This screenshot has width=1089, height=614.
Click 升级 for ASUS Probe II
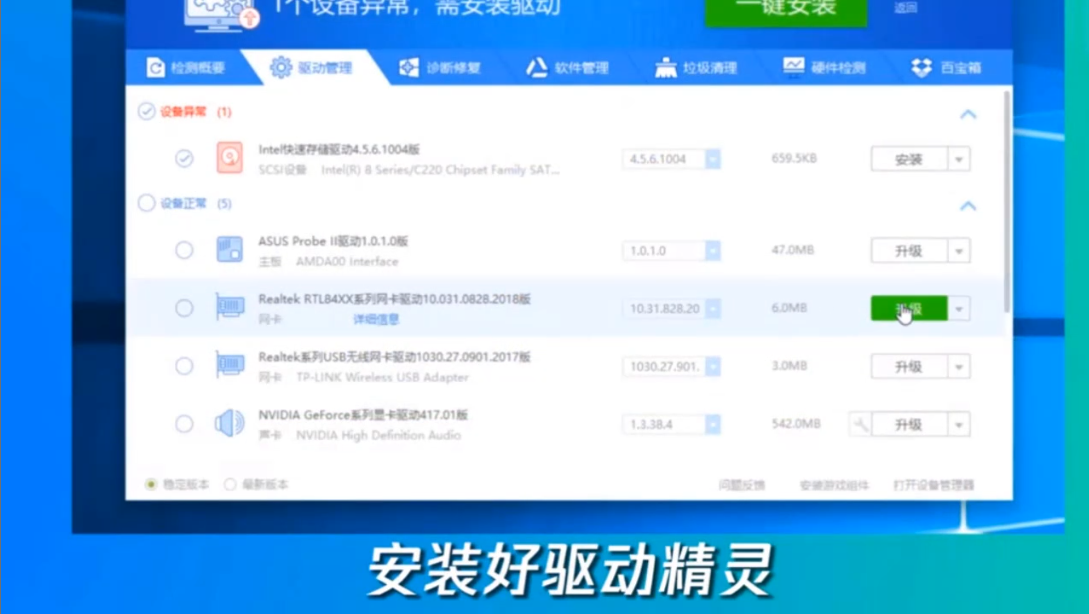909,251
